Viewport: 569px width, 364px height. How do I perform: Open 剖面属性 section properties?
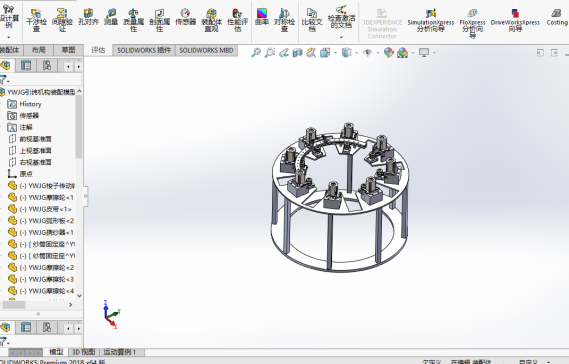pyautogui.click(x=160, y=20)
